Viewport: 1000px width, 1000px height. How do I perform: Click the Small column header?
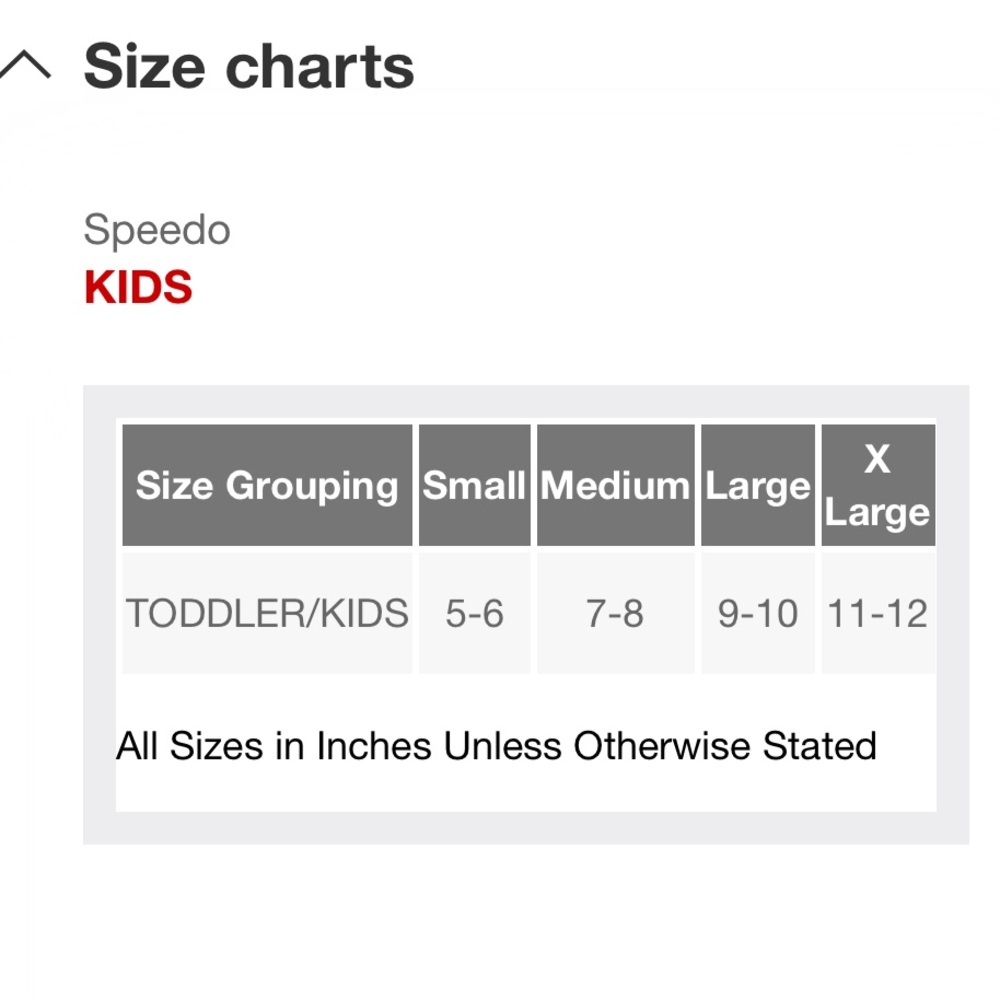tap(473, 486)
